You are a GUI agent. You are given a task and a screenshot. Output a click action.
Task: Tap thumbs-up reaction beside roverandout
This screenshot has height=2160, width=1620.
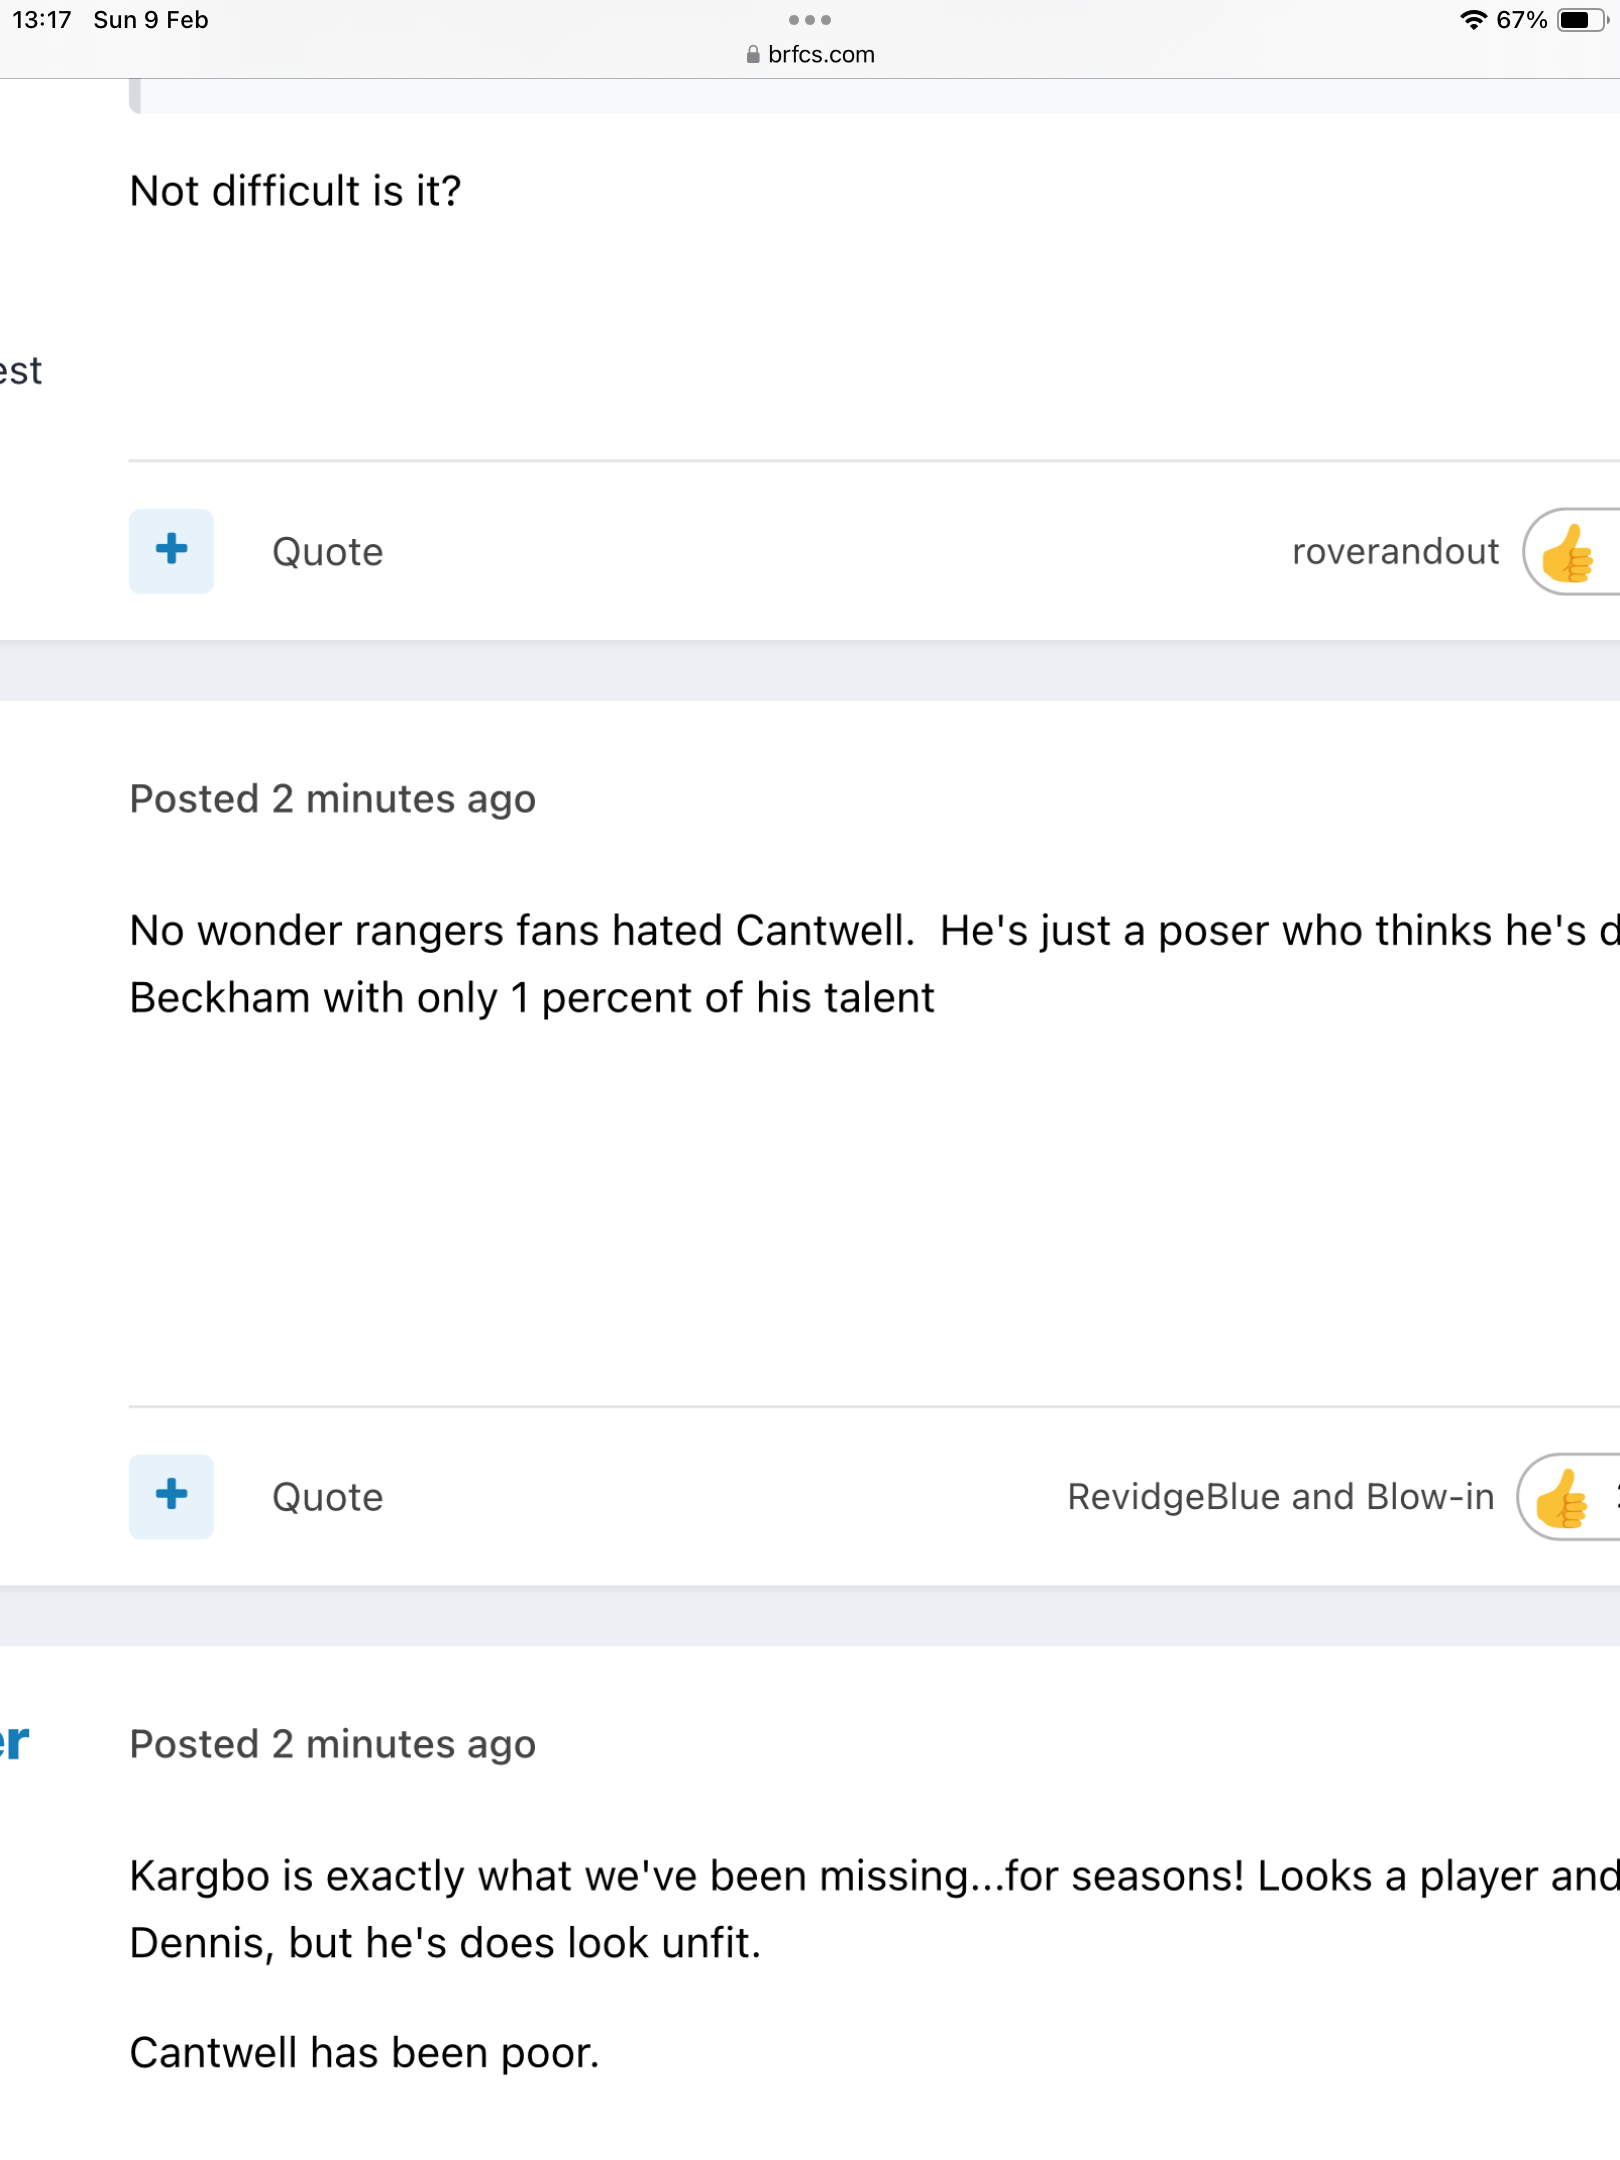pyautogui.click(x=1568, y=553)
